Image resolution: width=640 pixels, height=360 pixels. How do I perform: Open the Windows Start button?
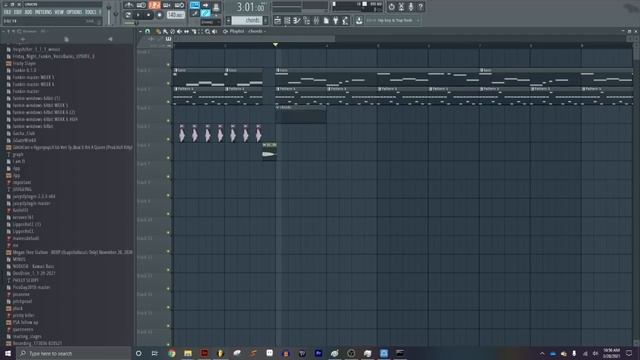(8, 353)
